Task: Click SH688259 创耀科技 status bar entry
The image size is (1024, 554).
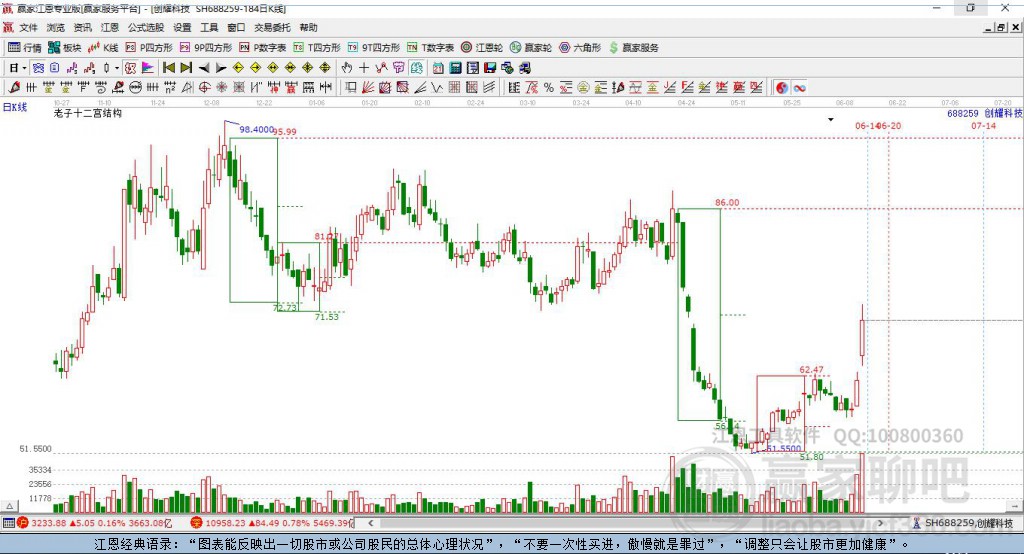Action: (x=963, y=523)
